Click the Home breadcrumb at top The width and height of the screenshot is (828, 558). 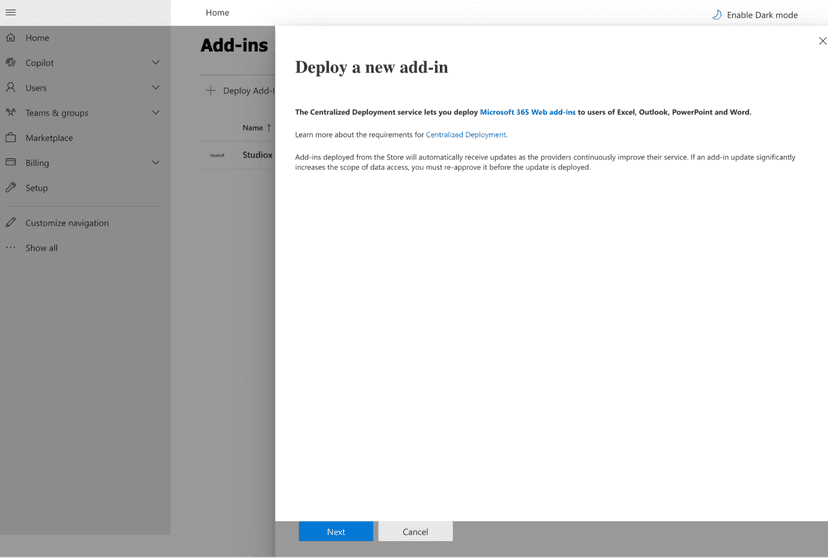(217, 12)
